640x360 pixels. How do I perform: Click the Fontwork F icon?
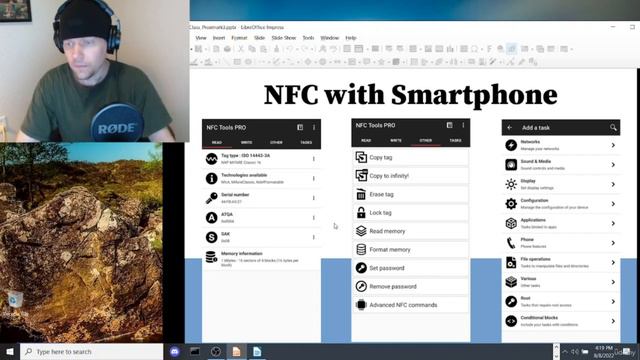click(x=489, y=49)
